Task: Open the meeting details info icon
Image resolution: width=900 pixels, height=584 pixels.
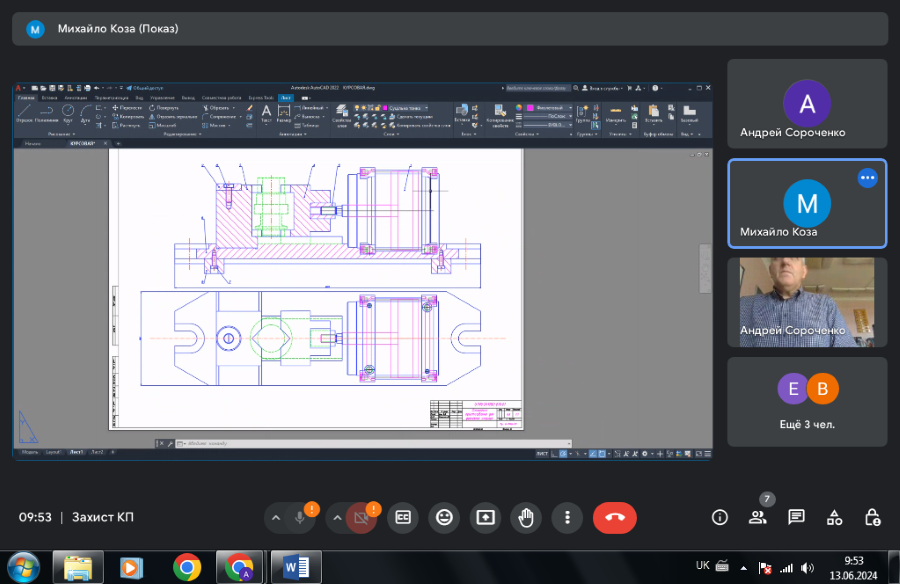Action: pyautogui.click(x=719, y=517)
